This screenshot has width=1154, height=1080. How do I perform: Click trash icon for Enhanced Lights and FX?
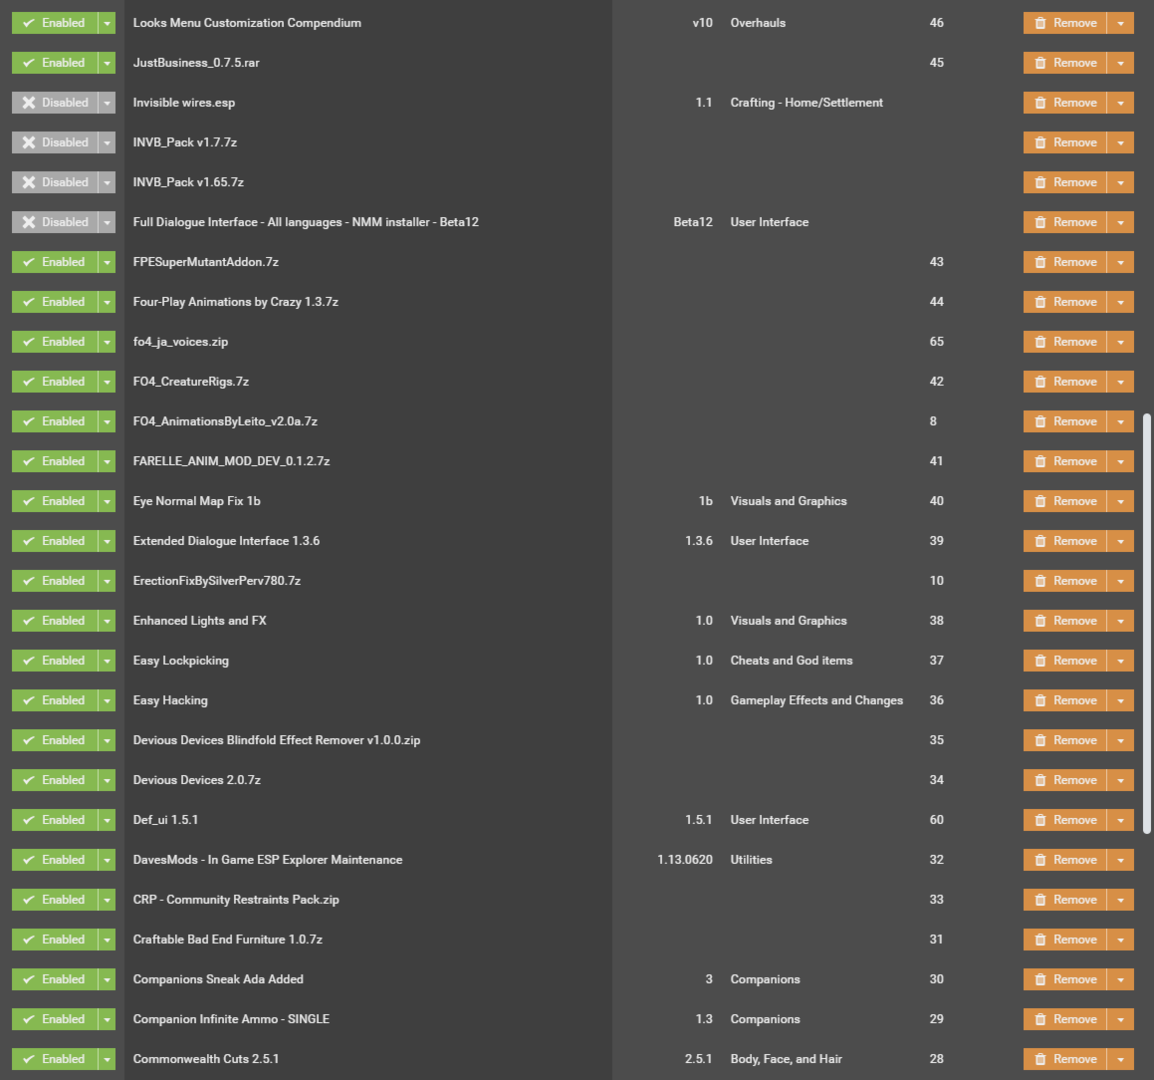[1040, 621]
